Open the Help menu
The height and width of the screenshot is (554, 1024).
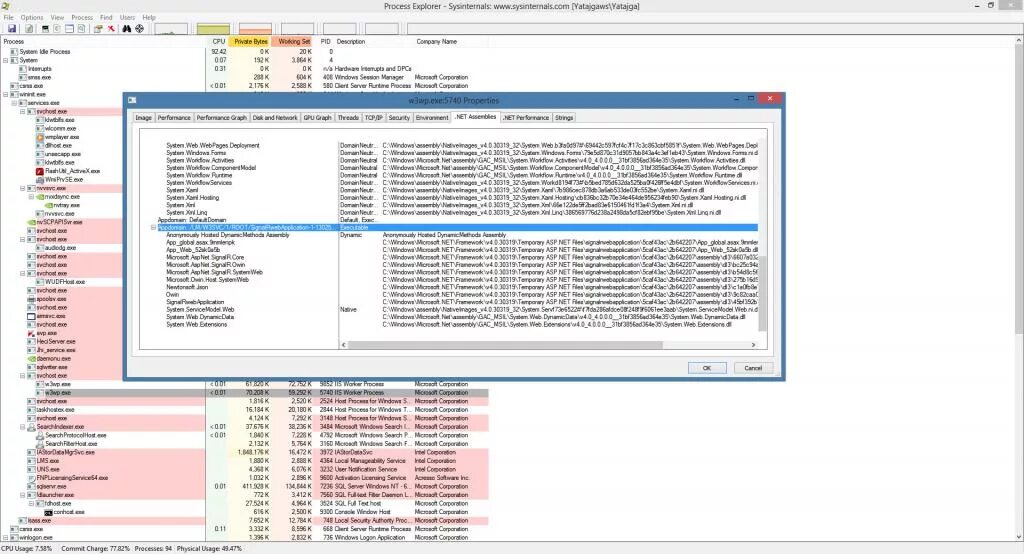[x=149, y=18]
